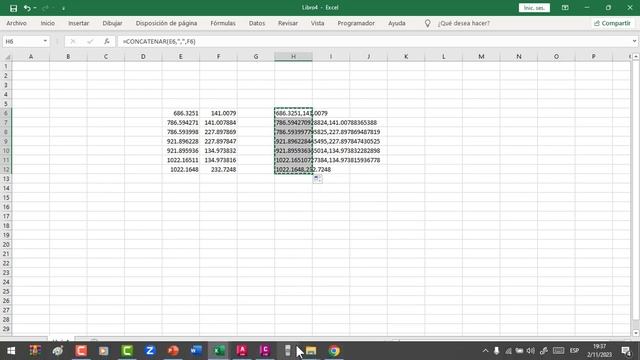This screenshot has height=360, width=640.
Task: Click the Cancel X icon in formula bar
Action: tap(73, 41)
